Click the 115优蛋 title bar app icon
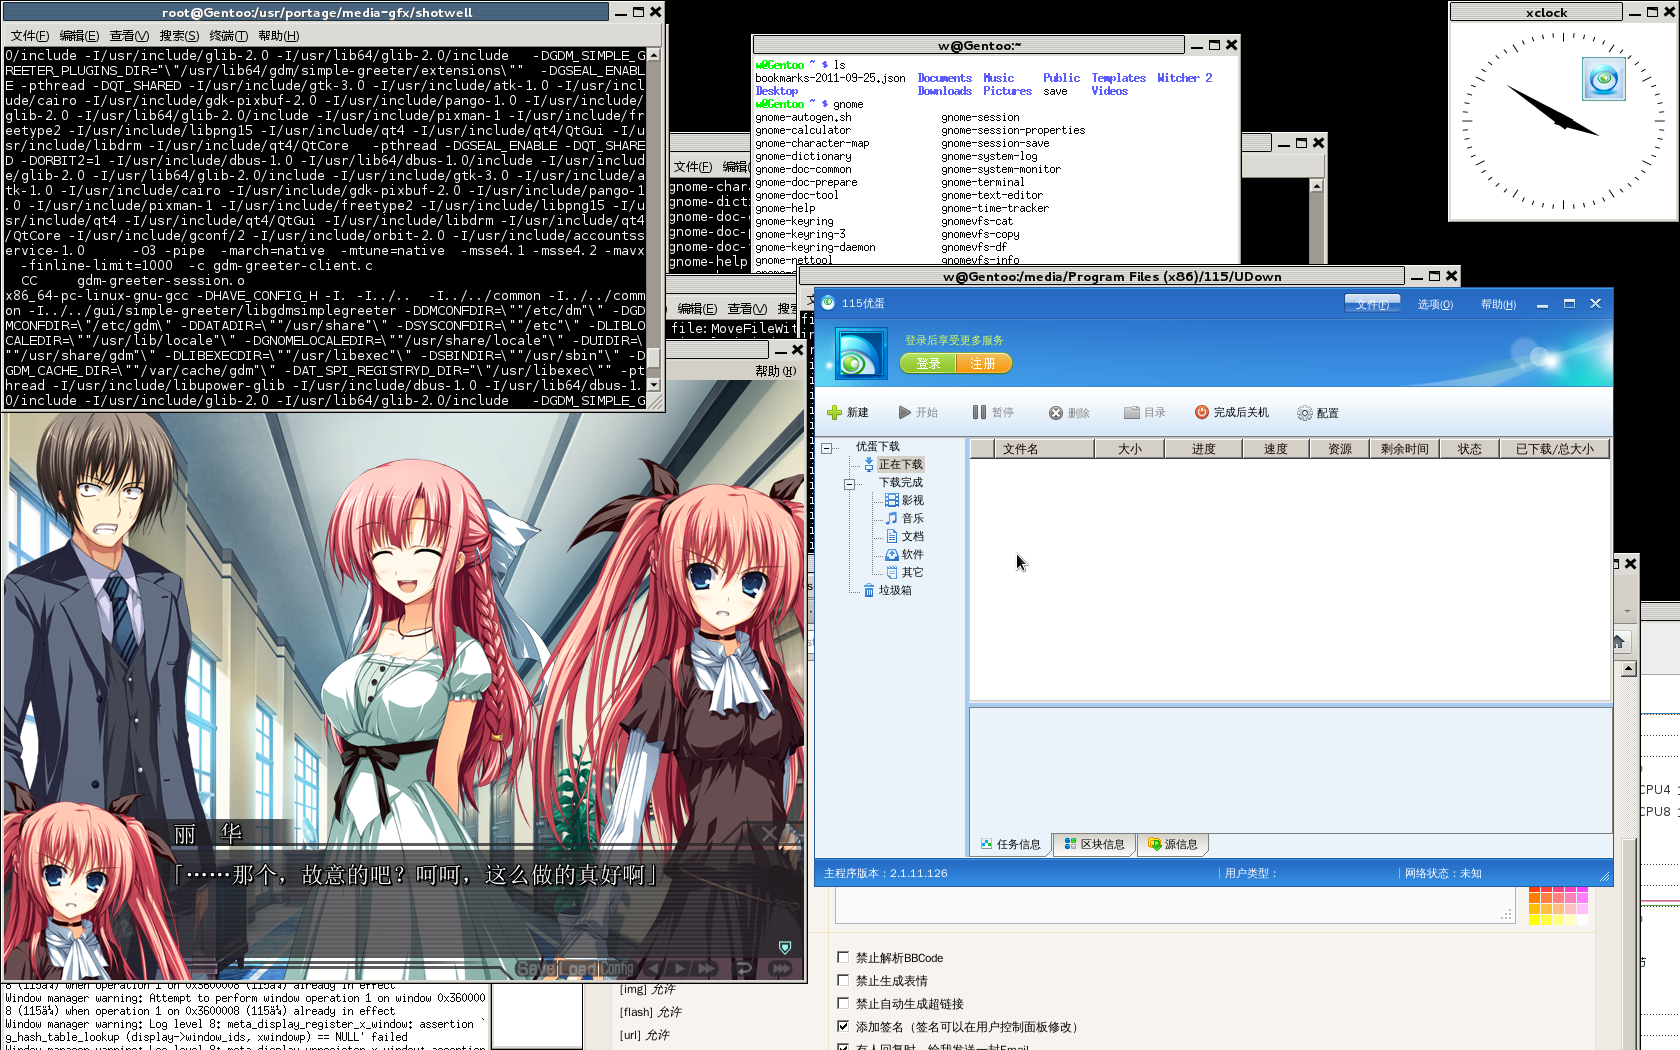 pyautogui.click(x=828, y=303)
